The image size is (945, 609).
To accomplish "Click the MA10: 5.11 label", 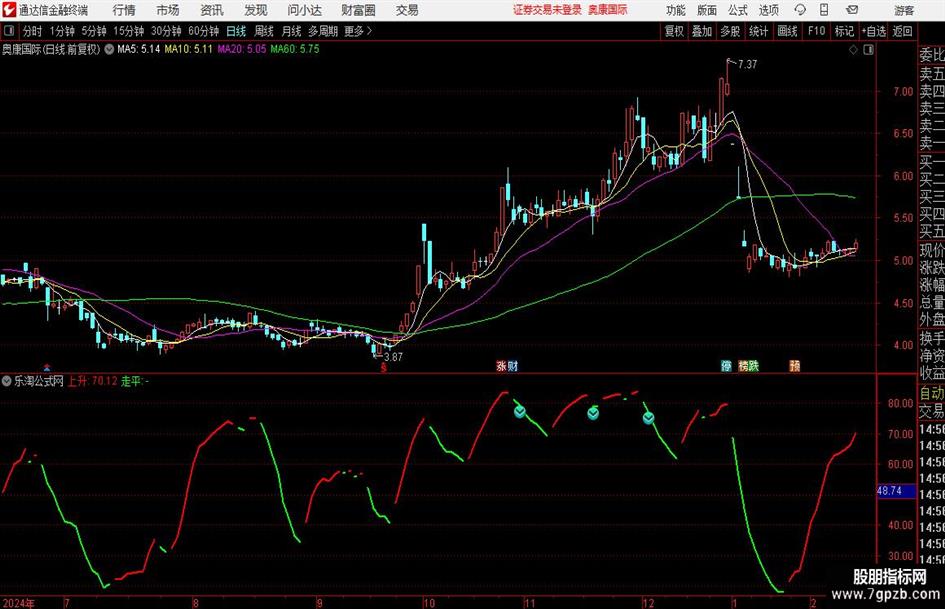I will point(189,49).
